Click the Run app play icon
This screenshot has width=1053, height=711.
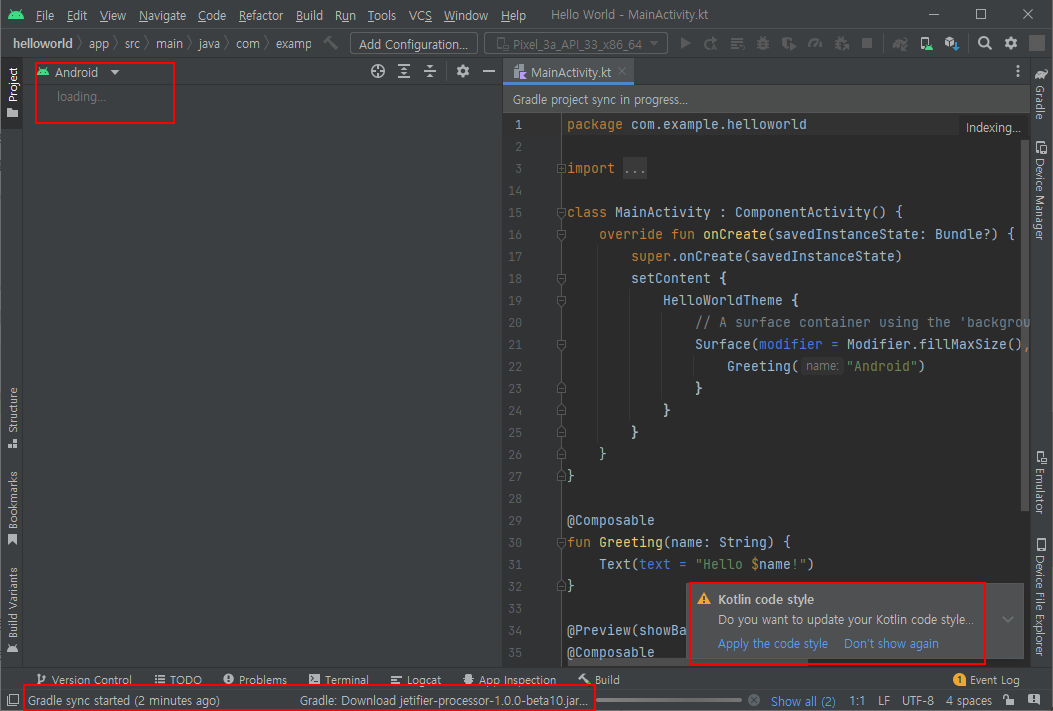pos(685,44)
